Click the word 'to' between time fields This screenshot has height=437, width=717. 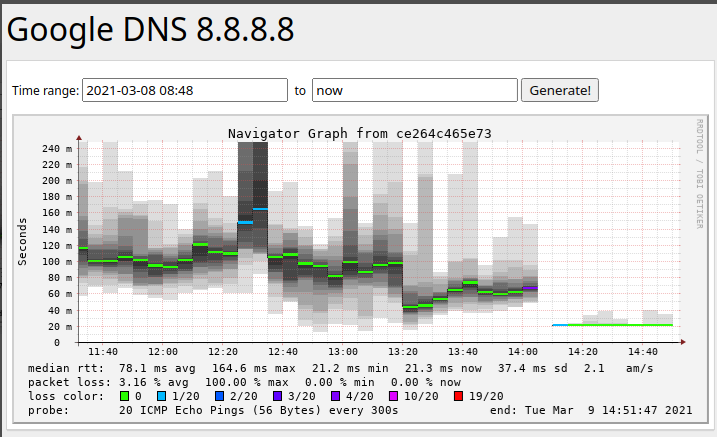tap(300, 91)
